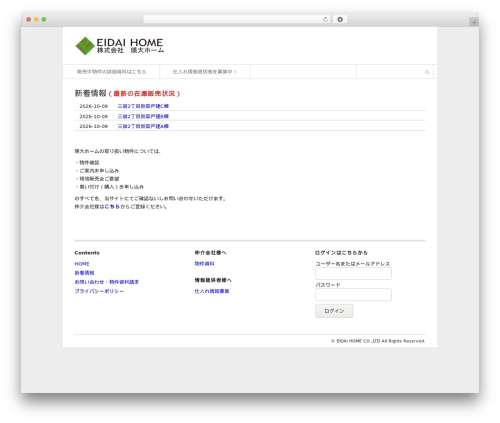Open 仕入れ情報募集 link
This screenshot has height=423, width=500.
(212, 291)
